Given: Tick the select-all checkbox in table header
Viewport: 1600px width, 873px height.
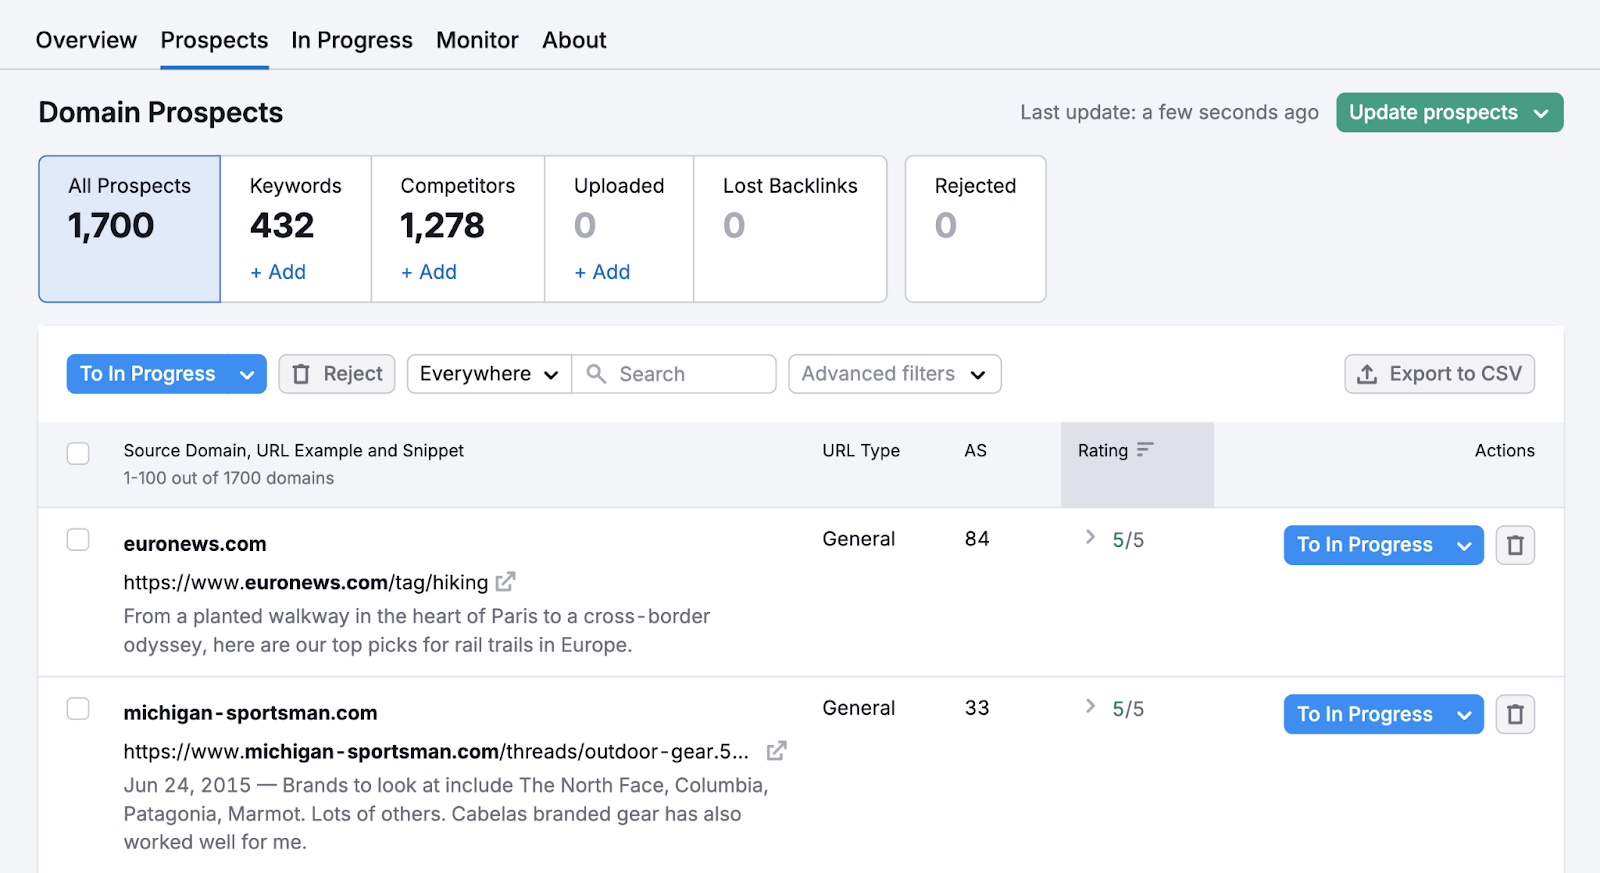Looking at the screenshot, I should click(78, 453).
